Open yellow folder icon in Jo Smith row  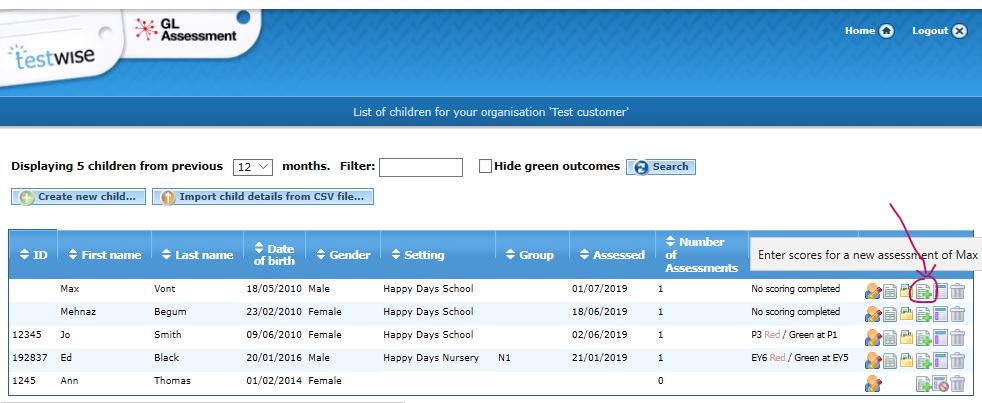tap(906, 337)
